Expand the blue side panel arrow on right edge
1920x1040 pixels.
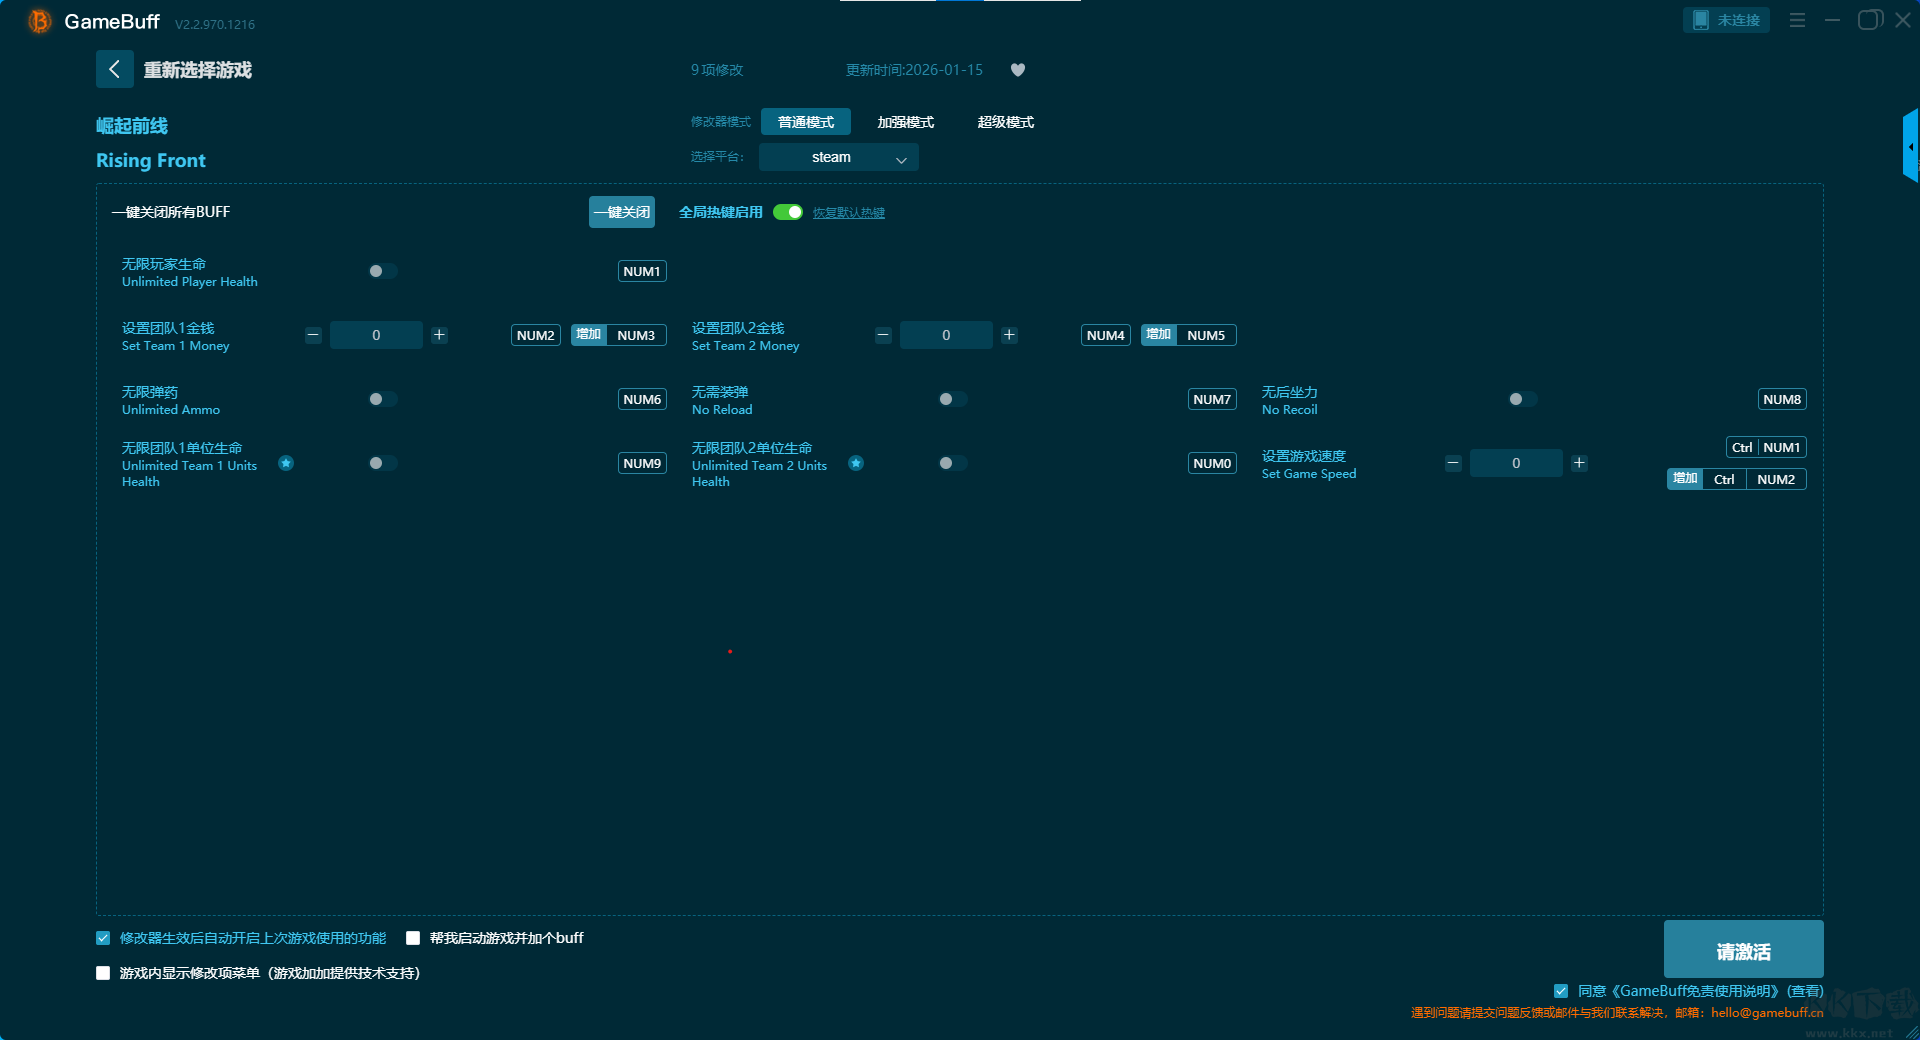point(1910,146)
